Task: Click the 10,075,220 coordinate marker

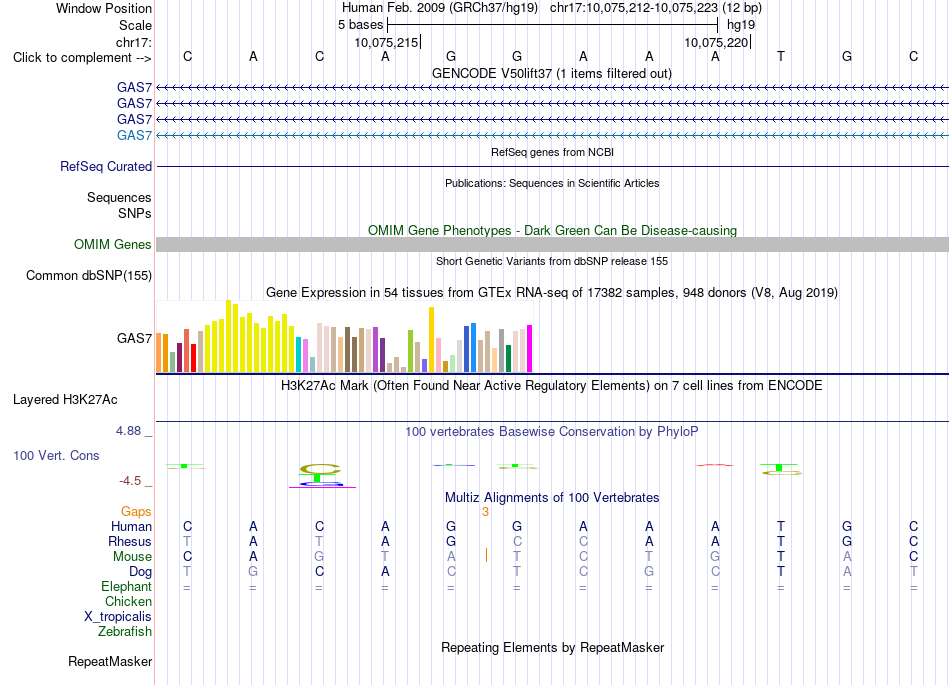Action: [x=717, y=42]
